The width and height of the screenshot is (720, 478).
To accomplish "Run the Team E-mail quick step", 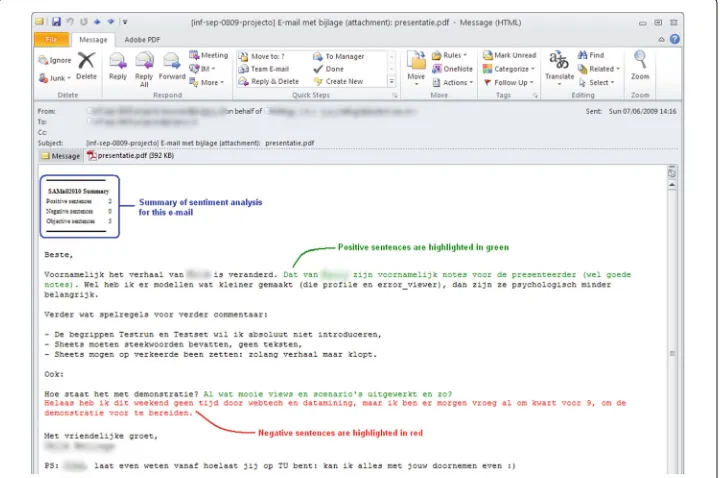I will coord(264,69).
